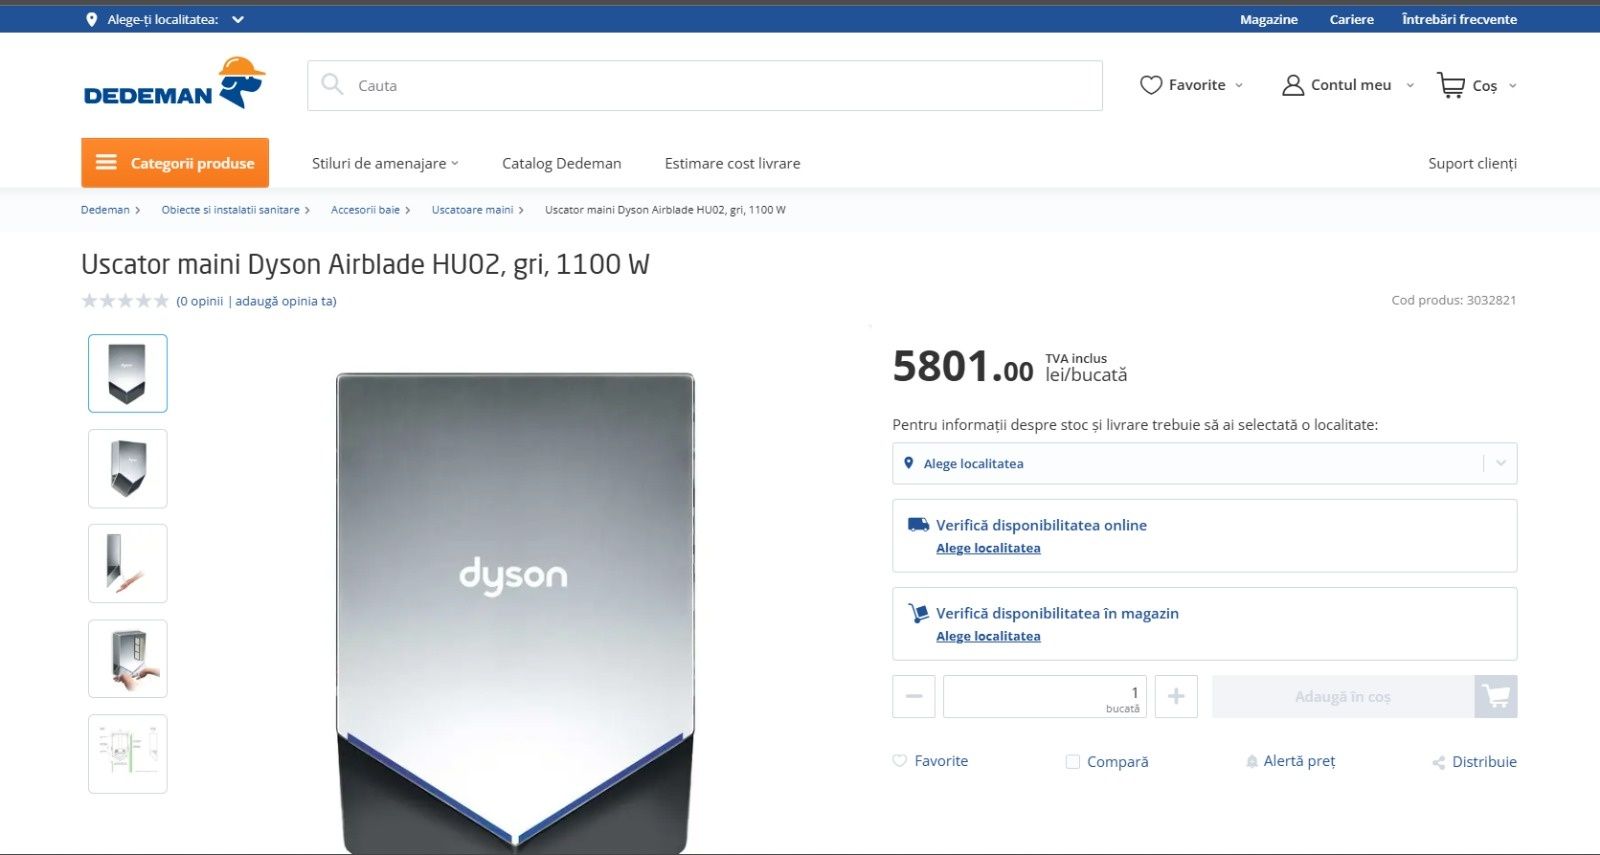Viewport: 1600px width, 855px height.
Task: Click adaugă opinia ta link
Action: [285, 301]
